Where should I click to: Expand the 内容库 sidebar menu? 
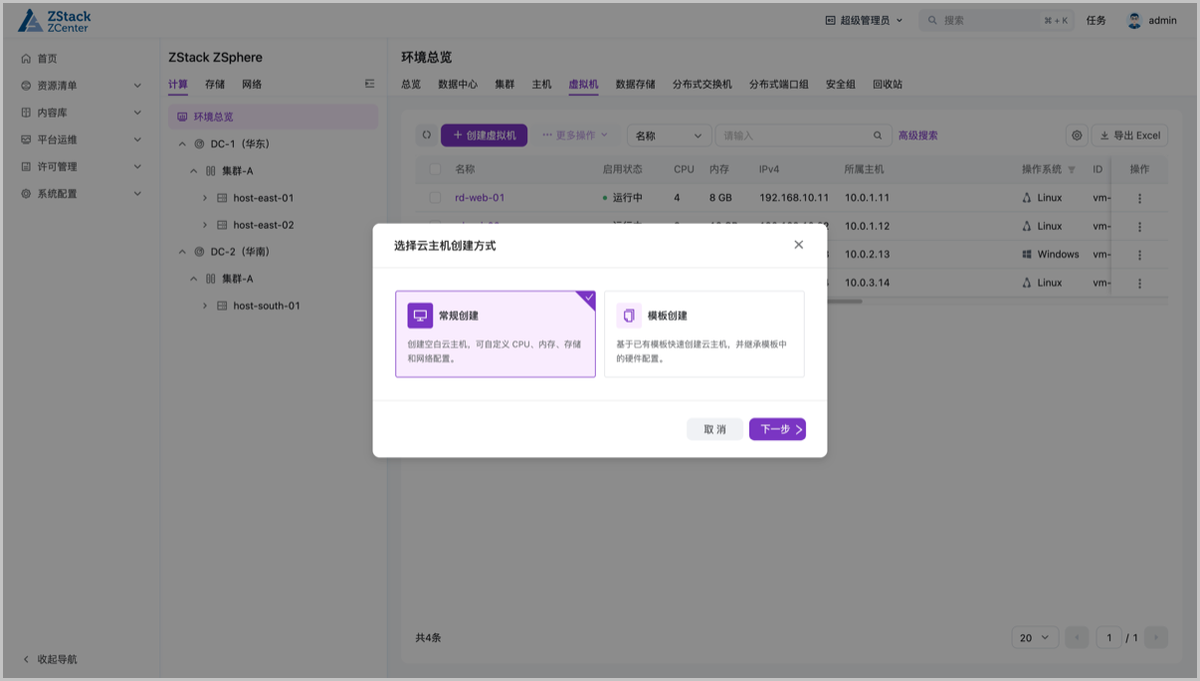click(x=80, y=113)
